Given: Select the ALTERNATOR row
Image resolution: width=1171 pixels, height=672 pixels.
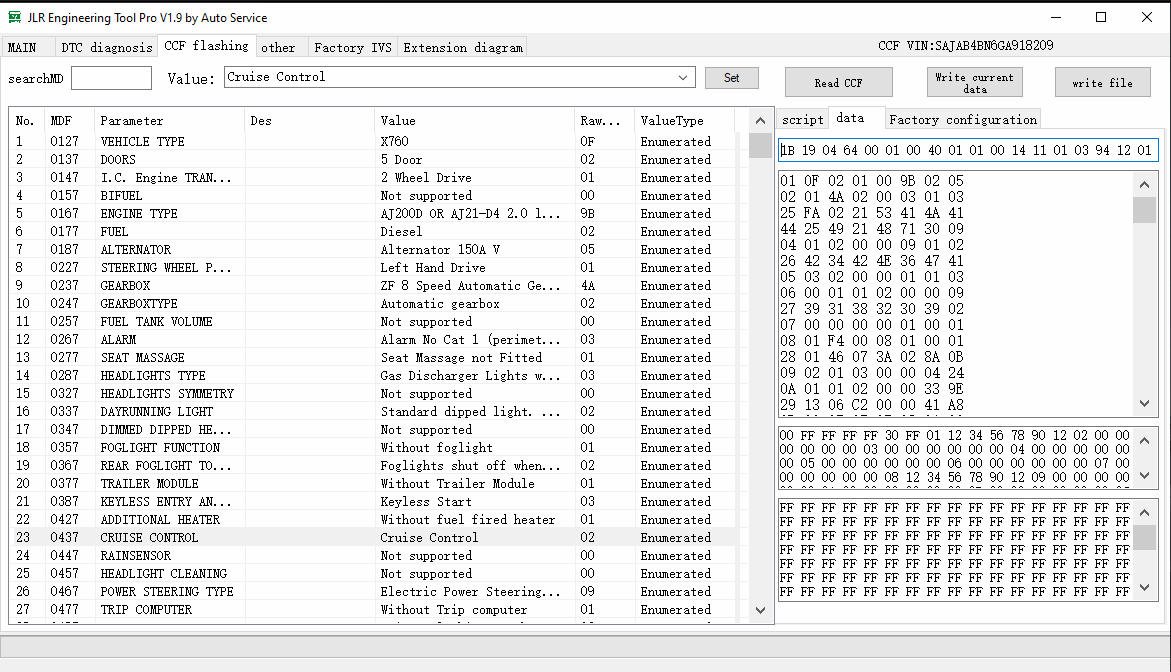Looking at the screenshot, I should (x=373, y=249).
